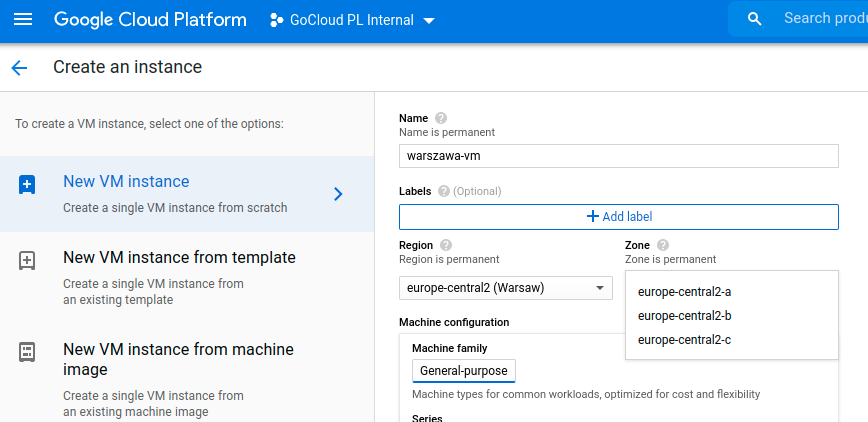This screenshot has height=422, width=868.
Task: Select zone europe-central2-b
Action: point(732,316)
